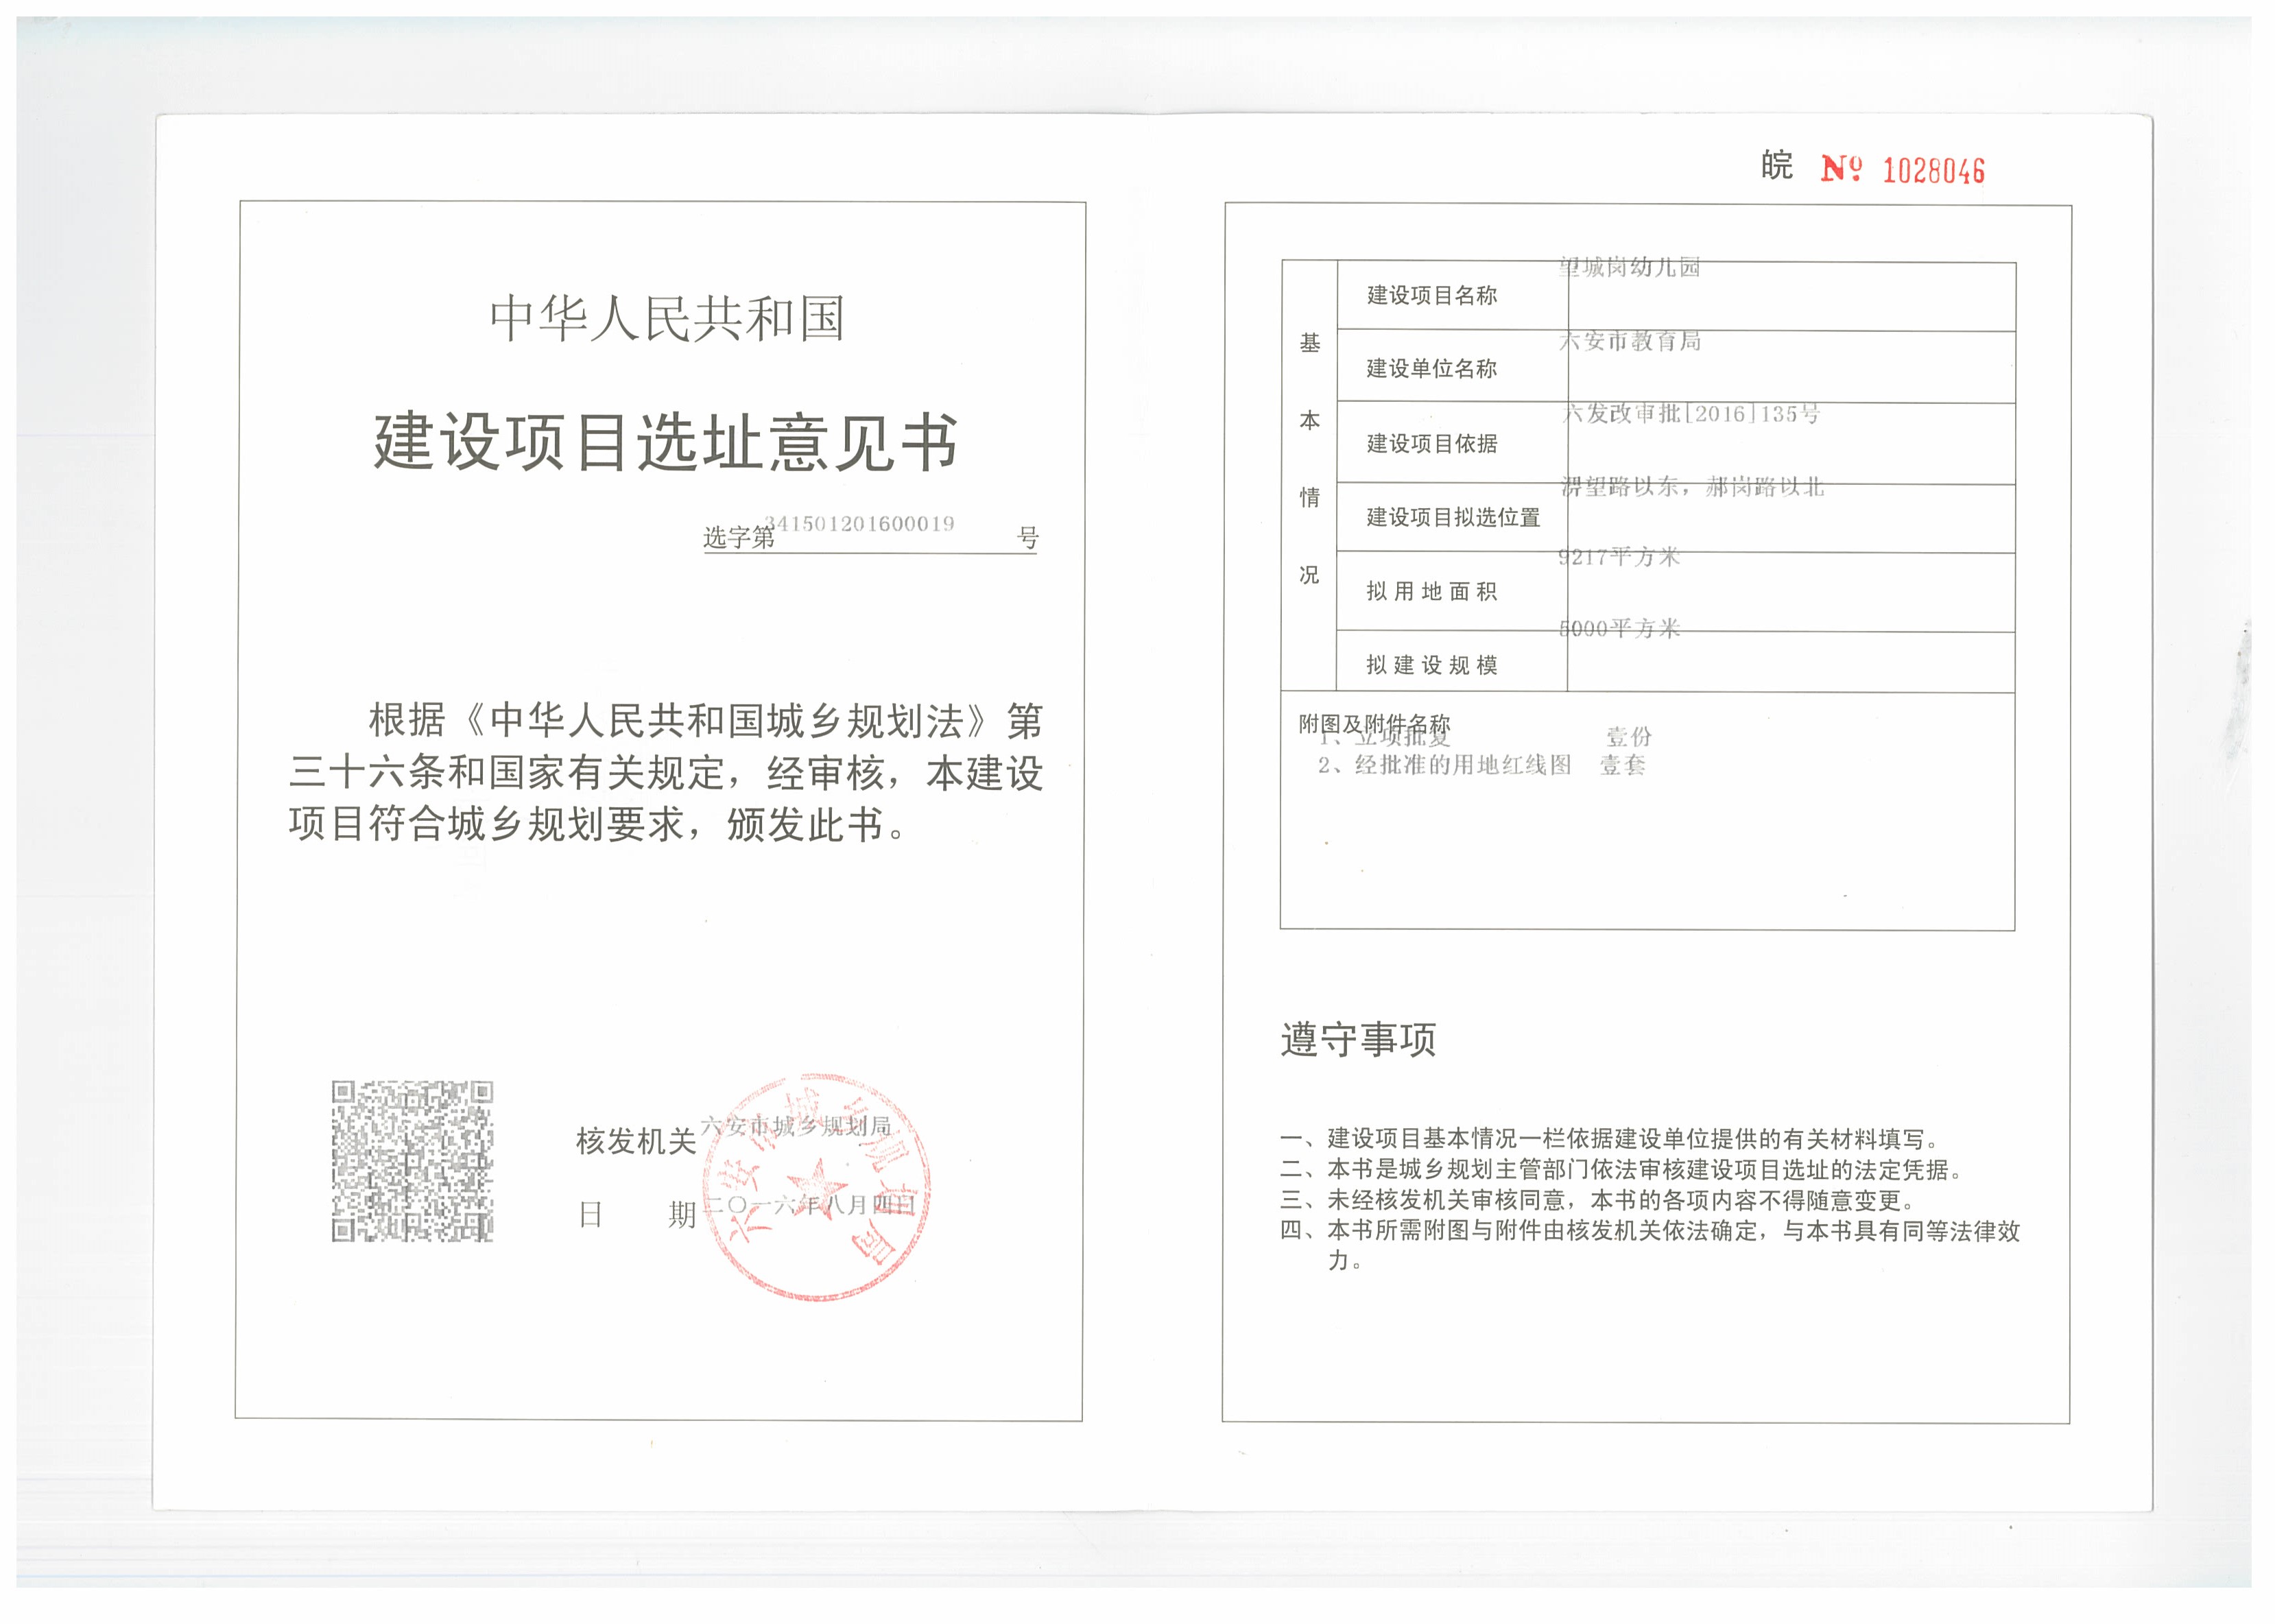Image resolution: width=2275 pixels, height=1624 pixels.
Task: Click the 建设项目依据 row label
Action: point(1431,443)
